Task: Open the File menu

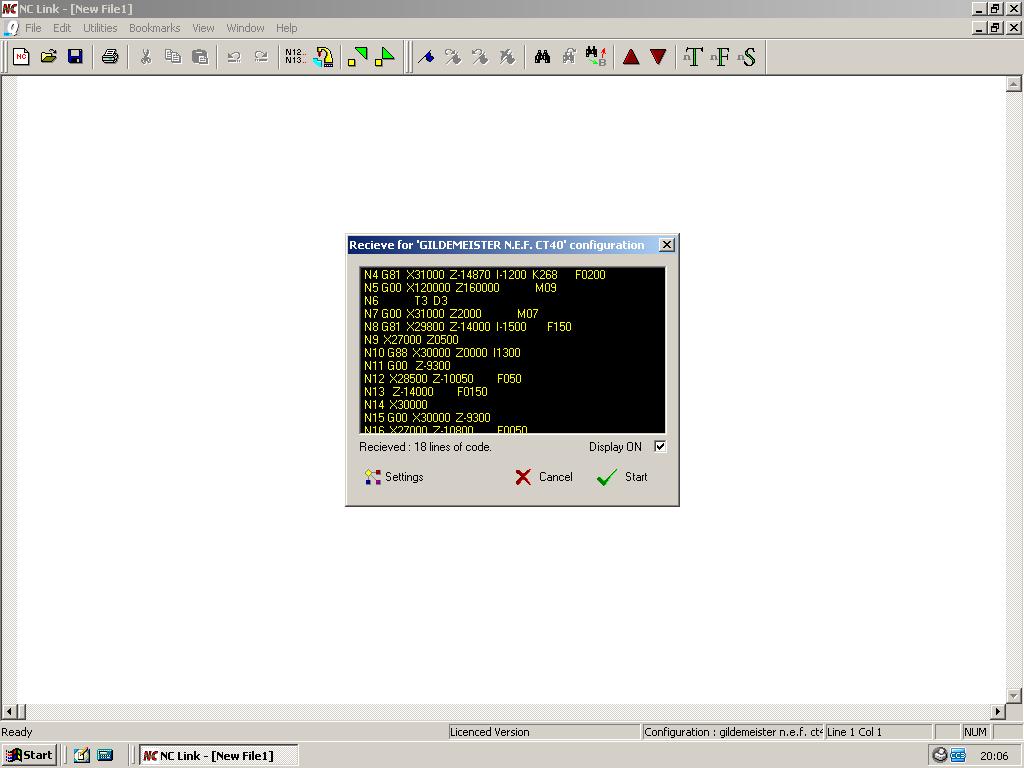Action: (33, 28)
